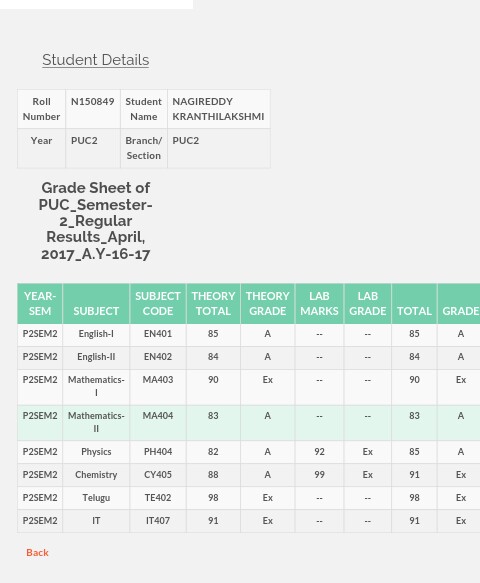480x583 pixels.
Task: Select the EN402 subject code cell
Action: (158, 357)
